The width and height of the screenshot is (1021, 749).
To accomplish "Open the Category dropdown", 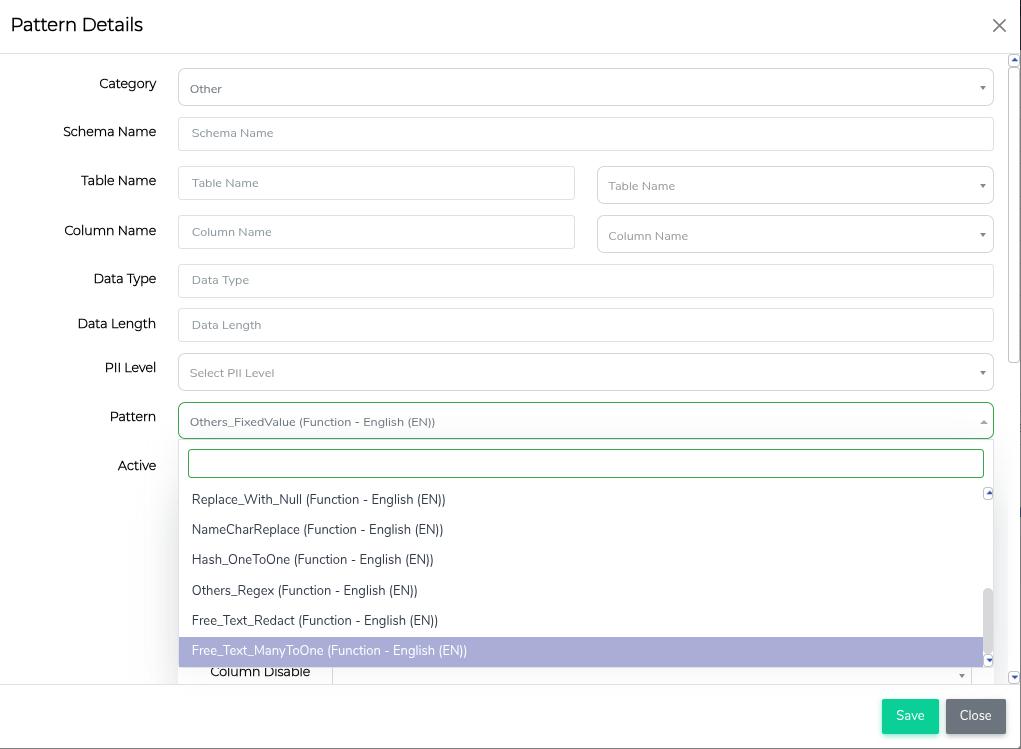I will pyautogui.click(x=585, y=88).
